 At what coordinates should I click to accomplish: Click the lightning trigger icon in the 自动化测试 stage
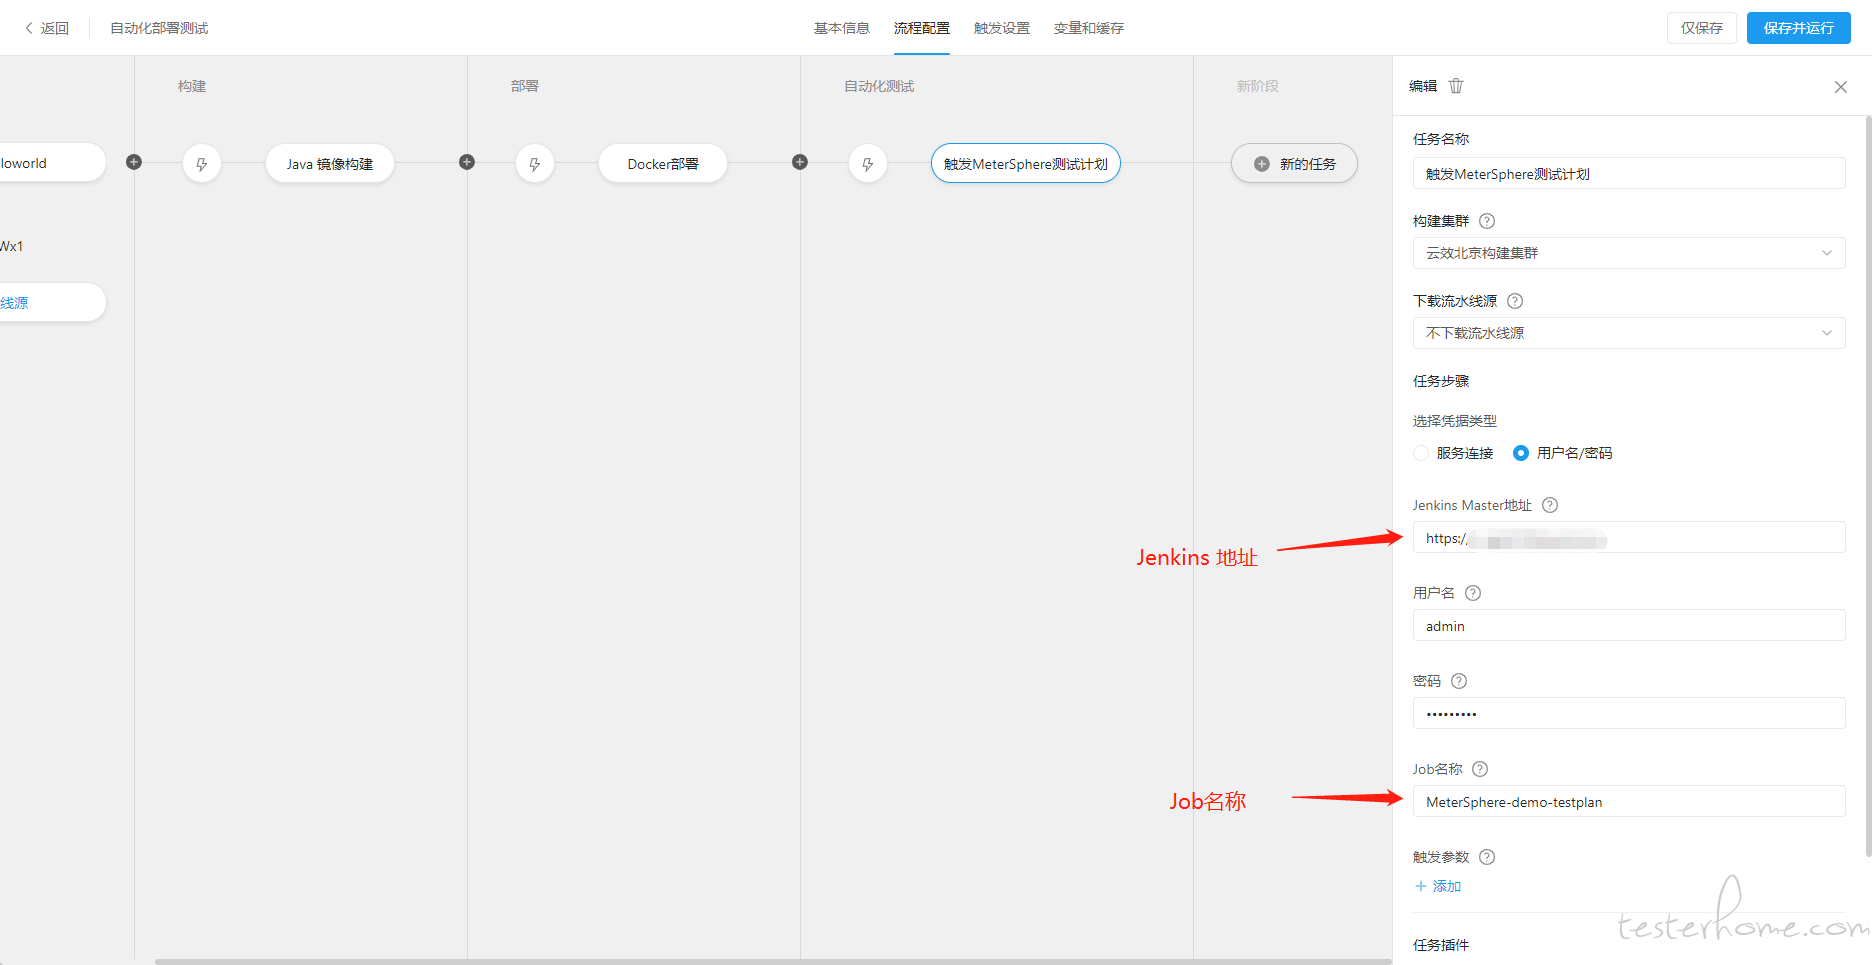(868, 163)
